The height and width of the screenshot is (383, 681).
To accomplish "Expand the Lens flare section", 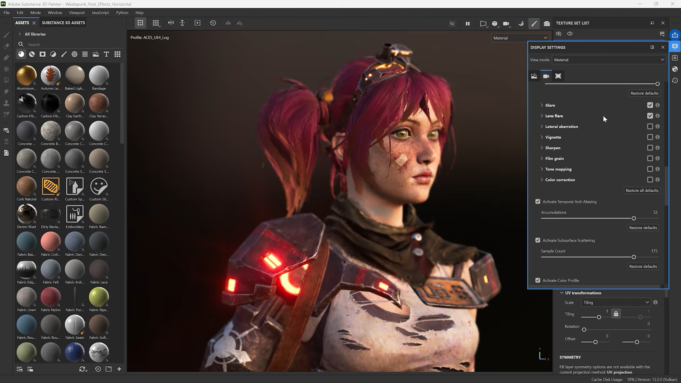I will click(542, 116).
